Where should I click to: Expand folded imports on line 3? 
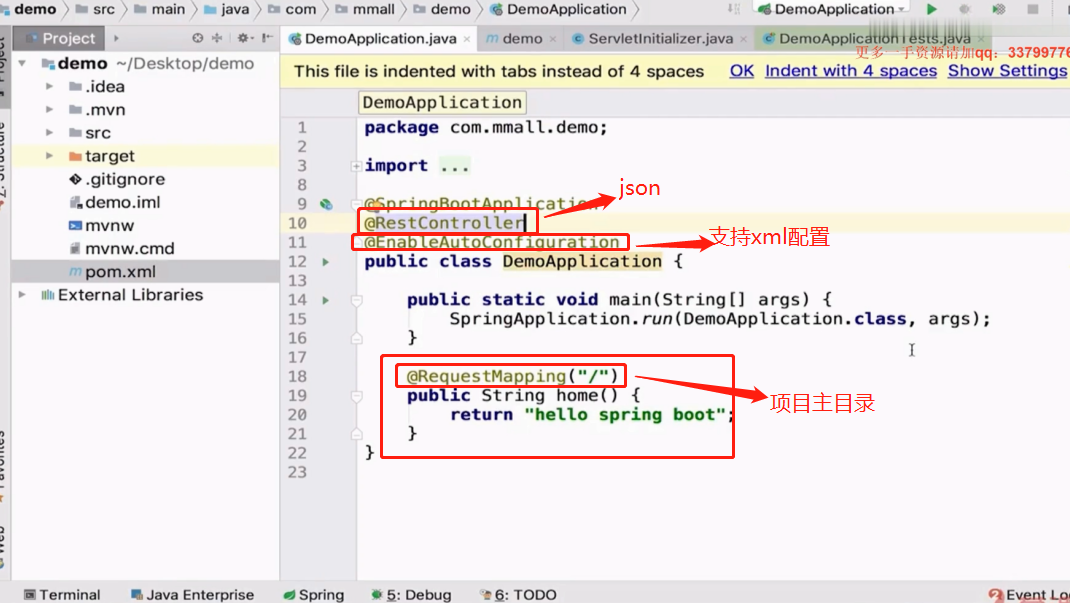356,166
